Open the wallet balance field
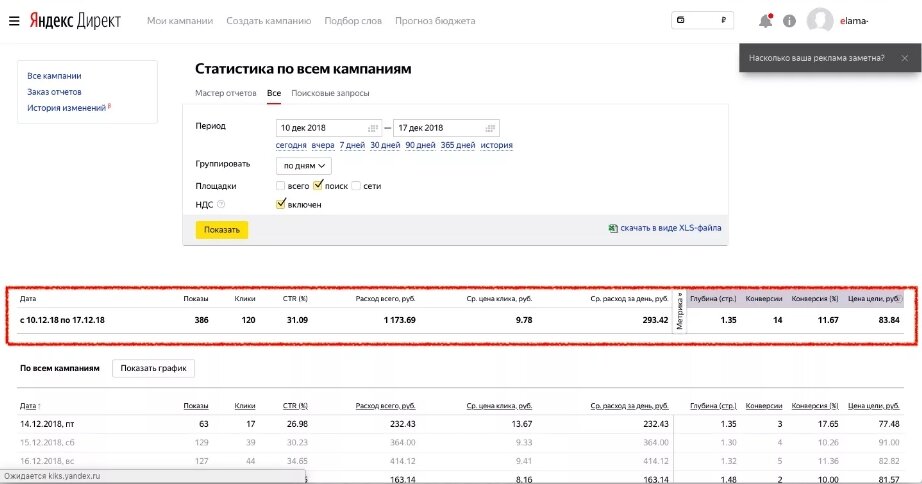The image size is (922, 484). [x=702, y=21]
